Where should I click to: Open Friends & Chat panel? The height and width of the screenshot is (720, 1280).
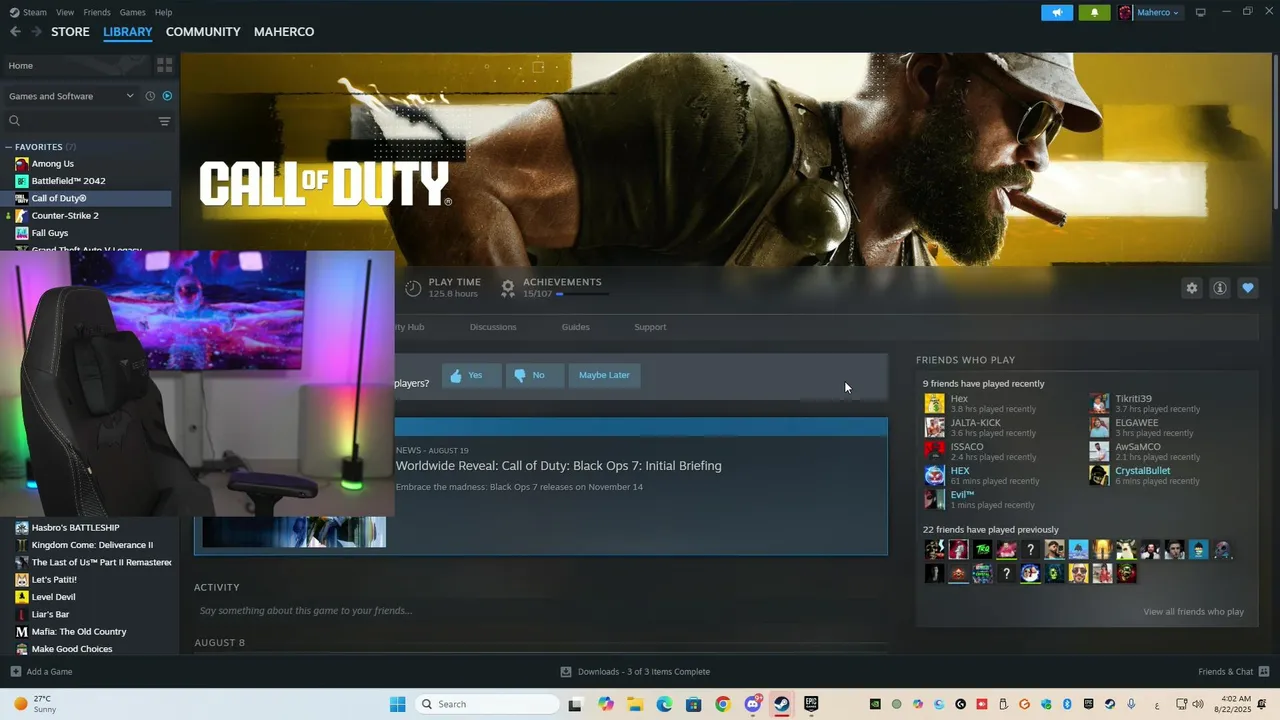tap(1234, 672)
